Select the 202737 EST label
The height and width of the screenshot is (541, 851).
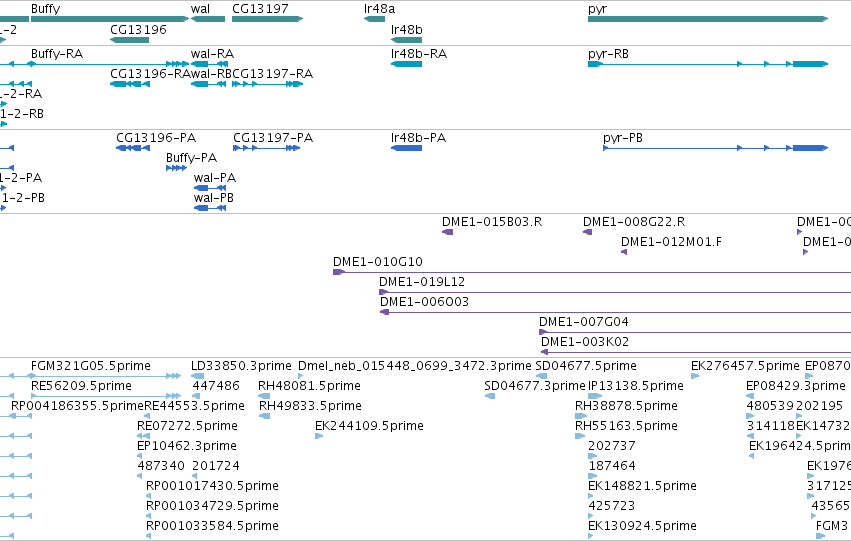(612, 446)
